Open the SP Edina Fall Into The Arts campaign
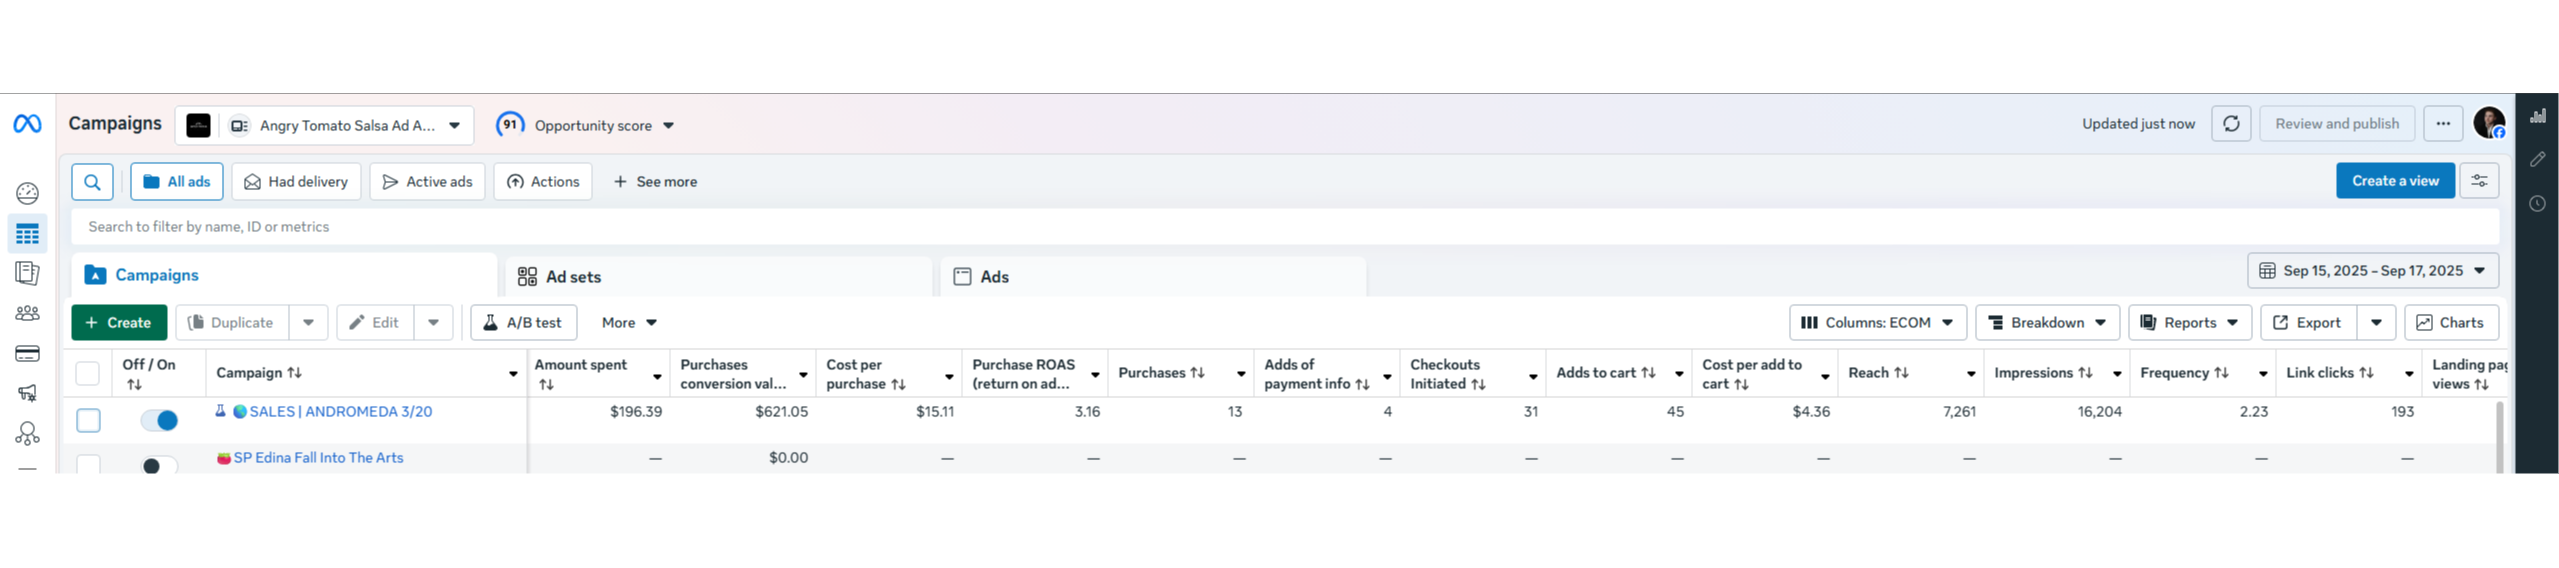 (x=318, y=458)
